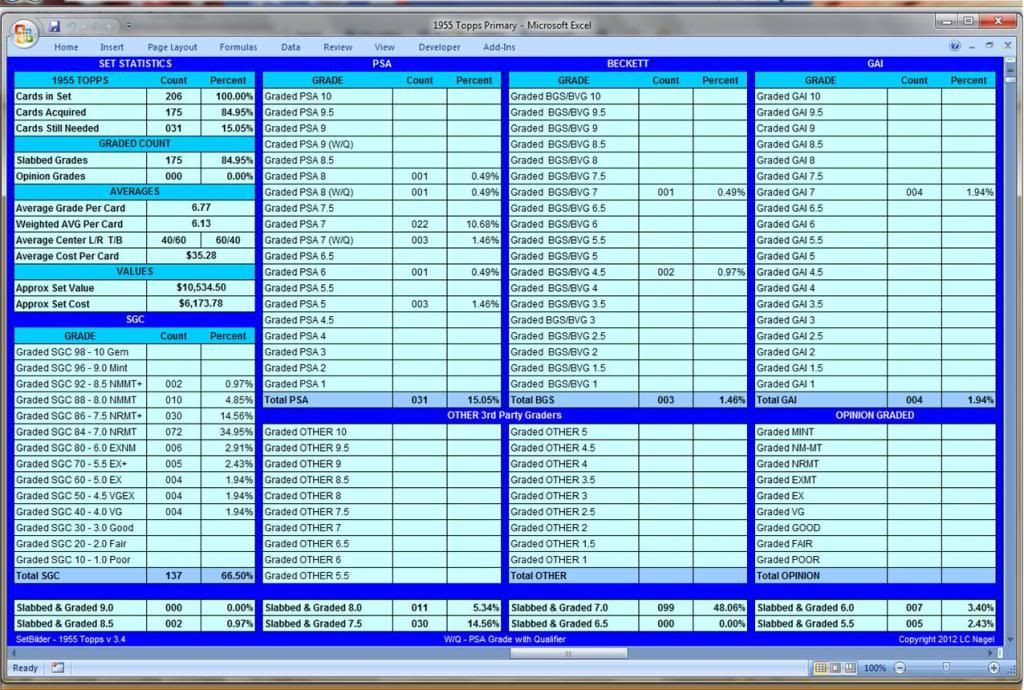Image resolution: width=1024 pixels, height=690 pixels.
Task: Open Customize Quick Access Toolbar dropdown
Action: (x=129, y=26)
